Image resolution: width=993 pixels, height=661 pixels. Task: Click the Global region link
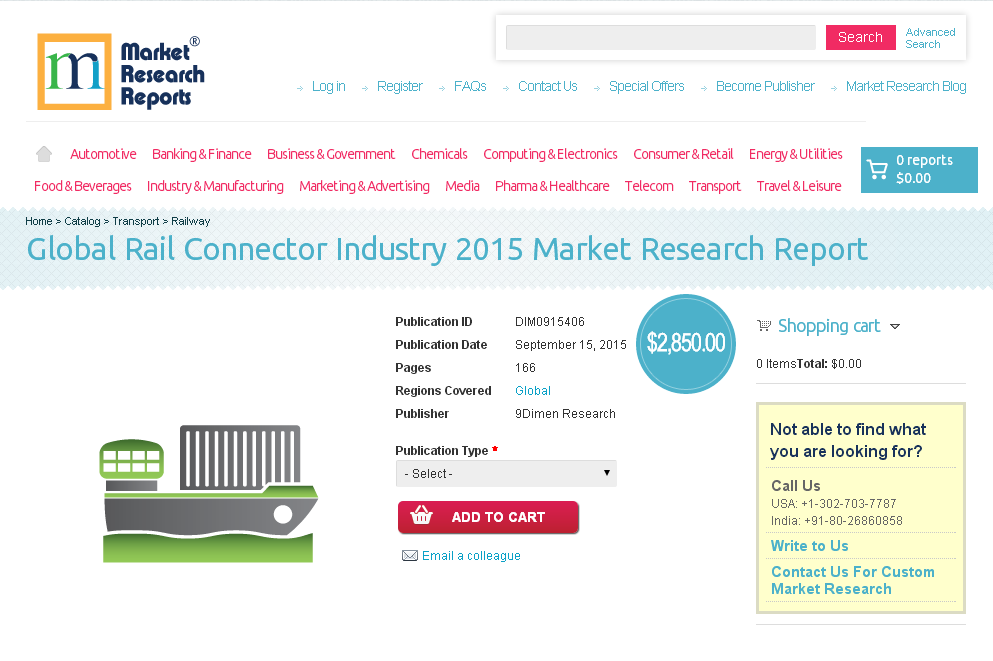pyautogui.click(x=533, y=391)
